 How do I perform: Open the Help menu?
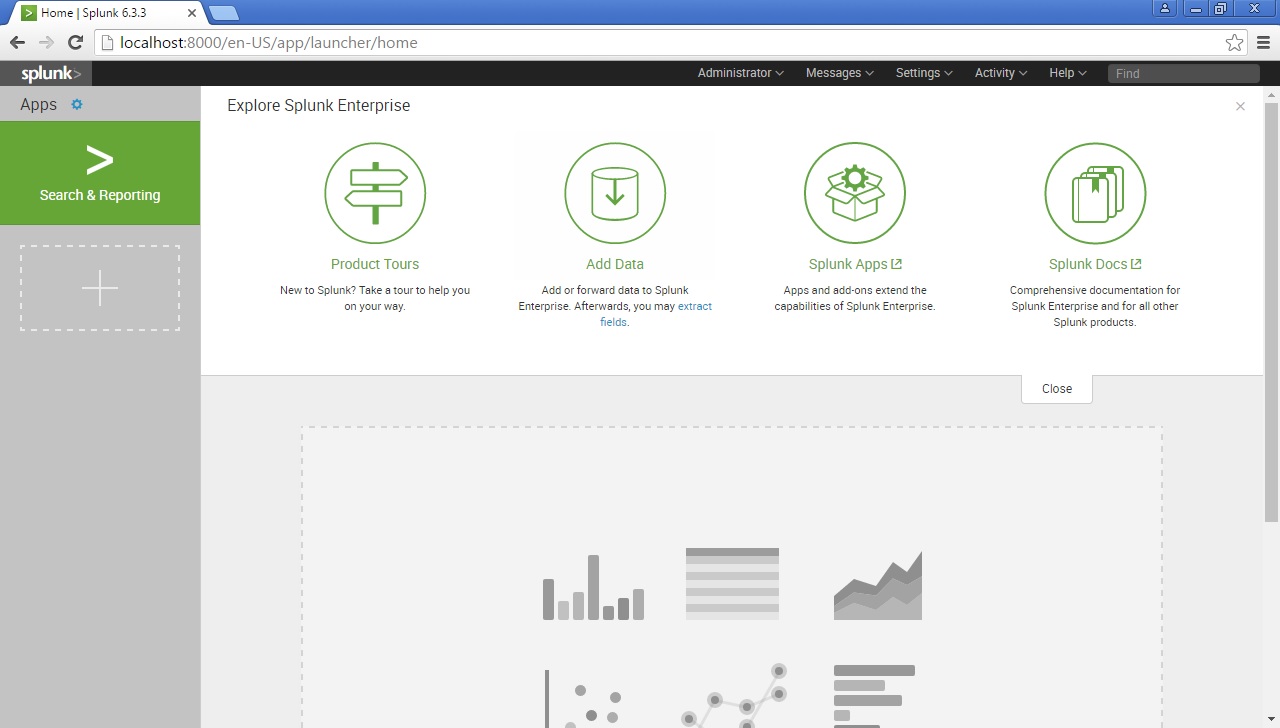point(1066,72)
